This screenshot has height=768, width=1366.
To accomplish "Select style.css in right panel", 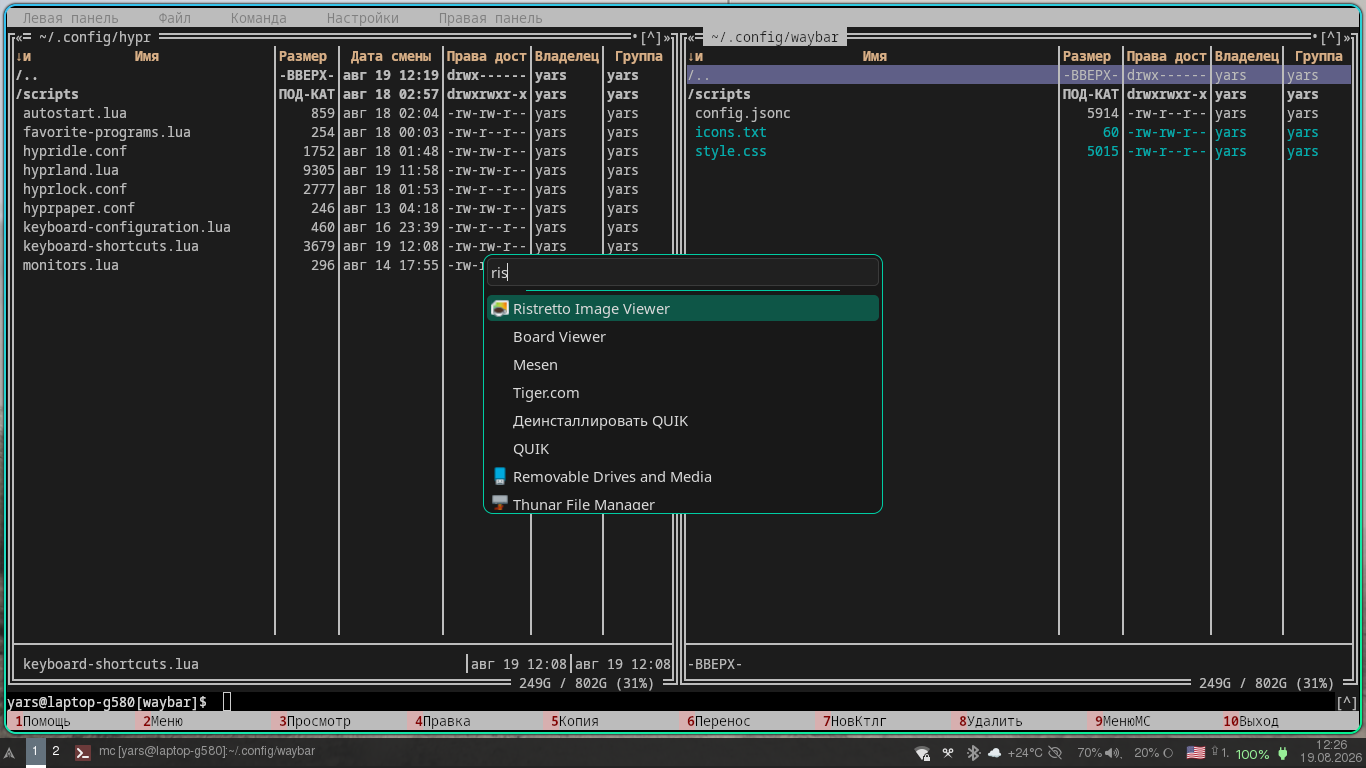I will pos(730,151).
